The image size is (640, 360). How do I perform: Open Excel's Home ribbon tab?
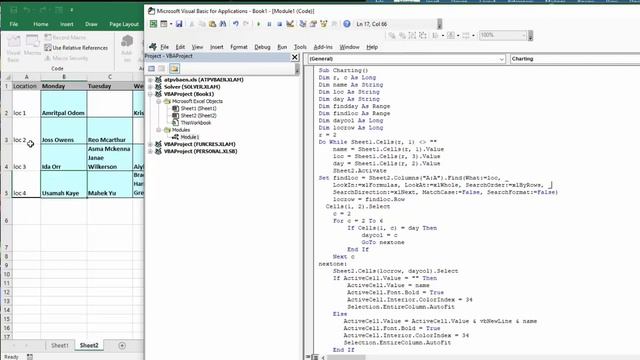coord(41,24)
